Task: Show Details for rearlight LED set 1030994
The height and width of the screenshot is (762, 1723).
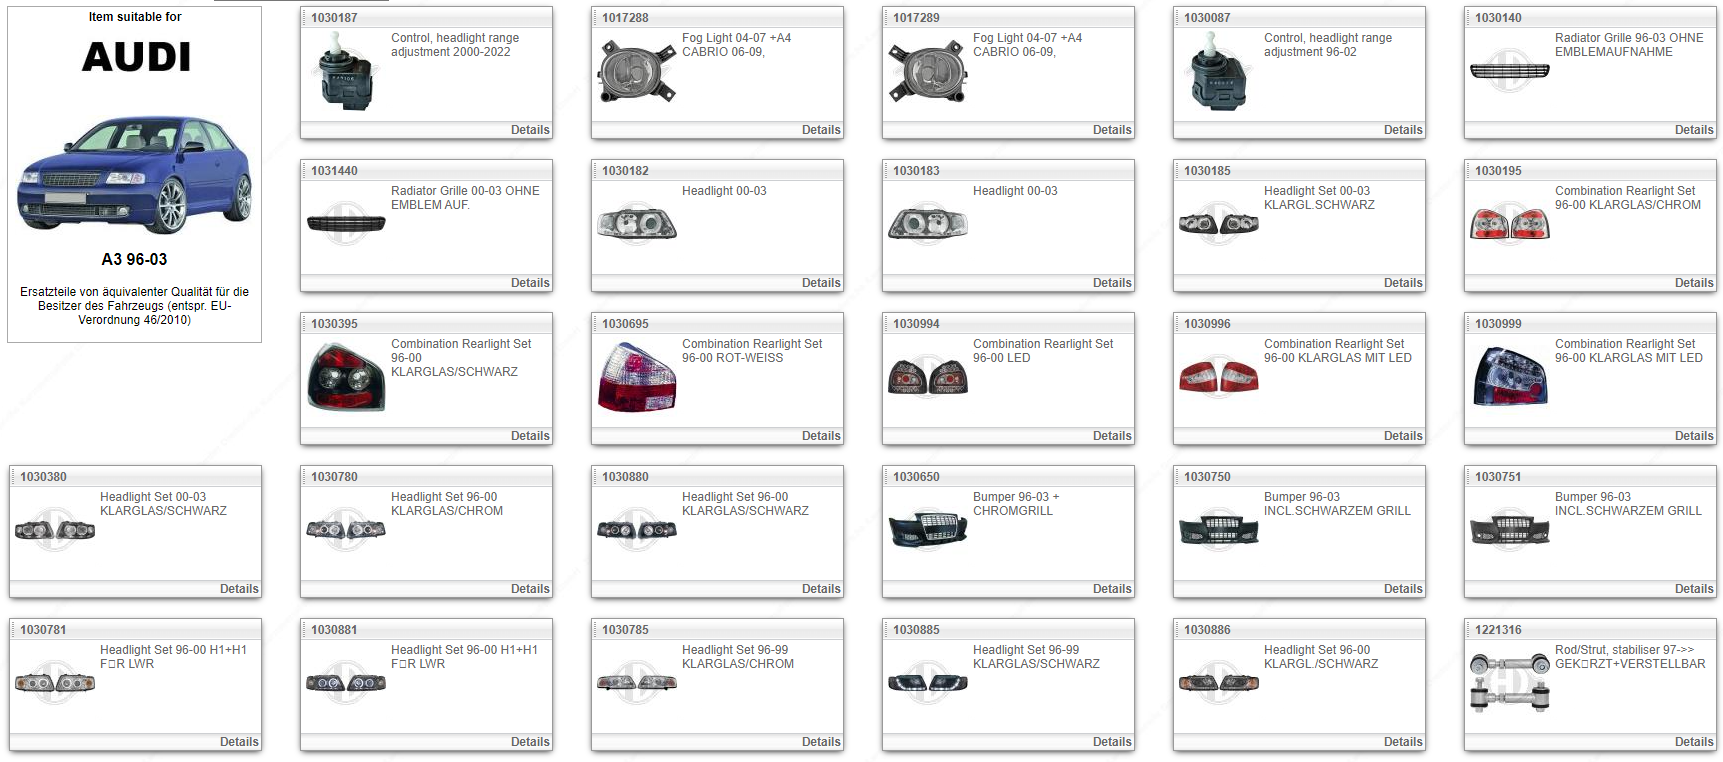Action: click(1111, 436)
